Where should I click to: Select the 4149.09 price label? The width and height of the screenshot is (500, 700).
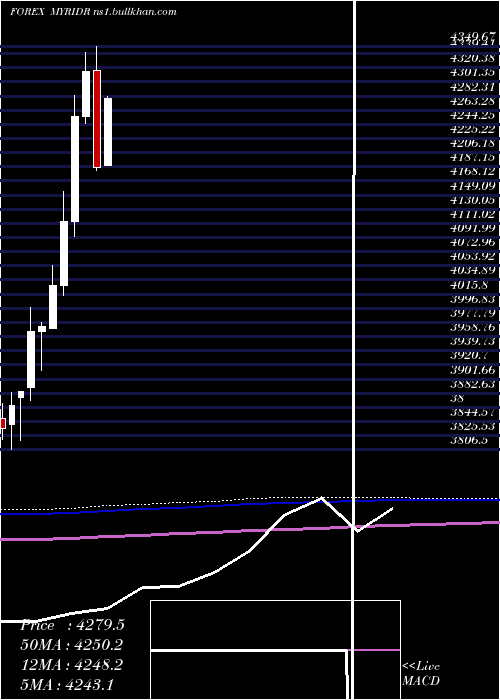(x=473, y=186)
